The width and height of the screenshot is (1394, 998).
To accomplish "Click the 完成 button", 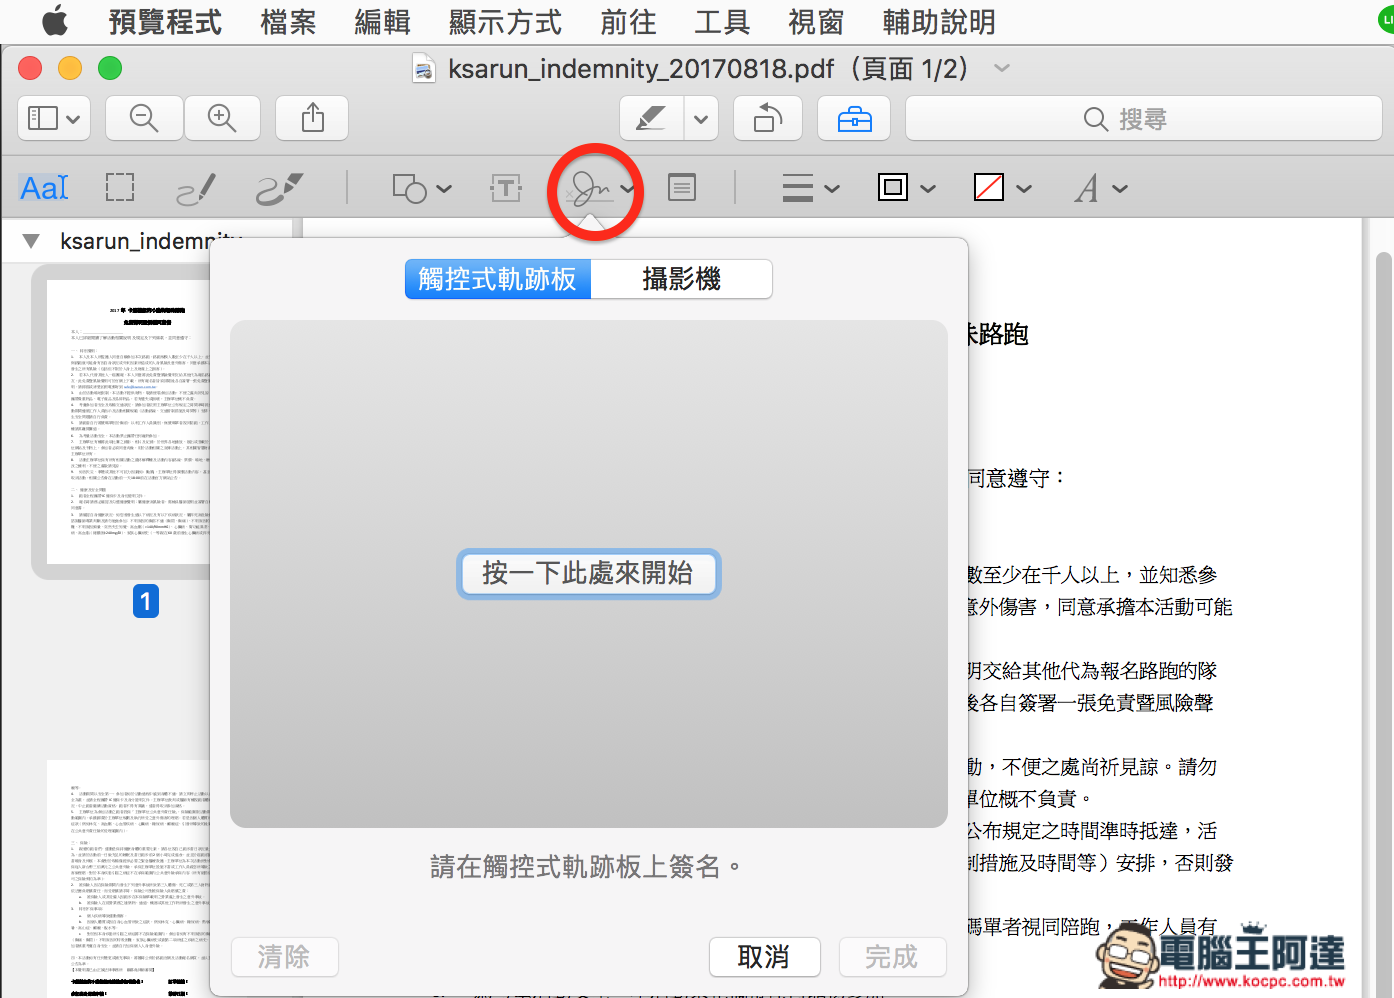I will click(891, 957).
